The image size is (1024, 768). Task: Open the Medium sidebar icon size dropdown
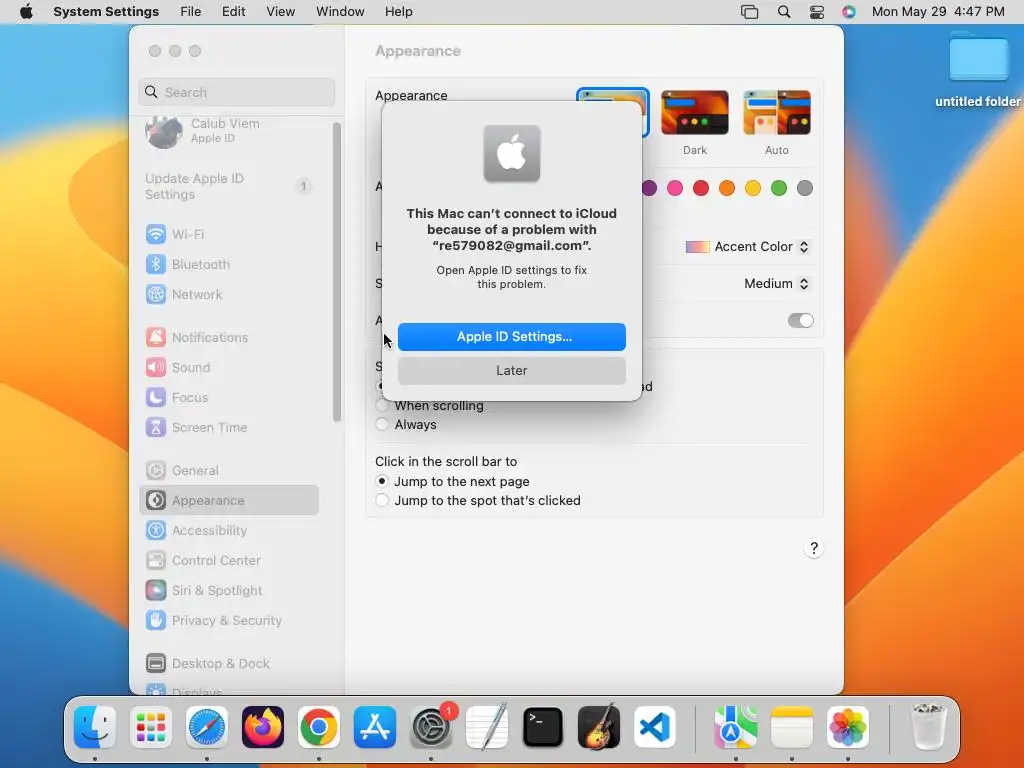tap(776, 283)
